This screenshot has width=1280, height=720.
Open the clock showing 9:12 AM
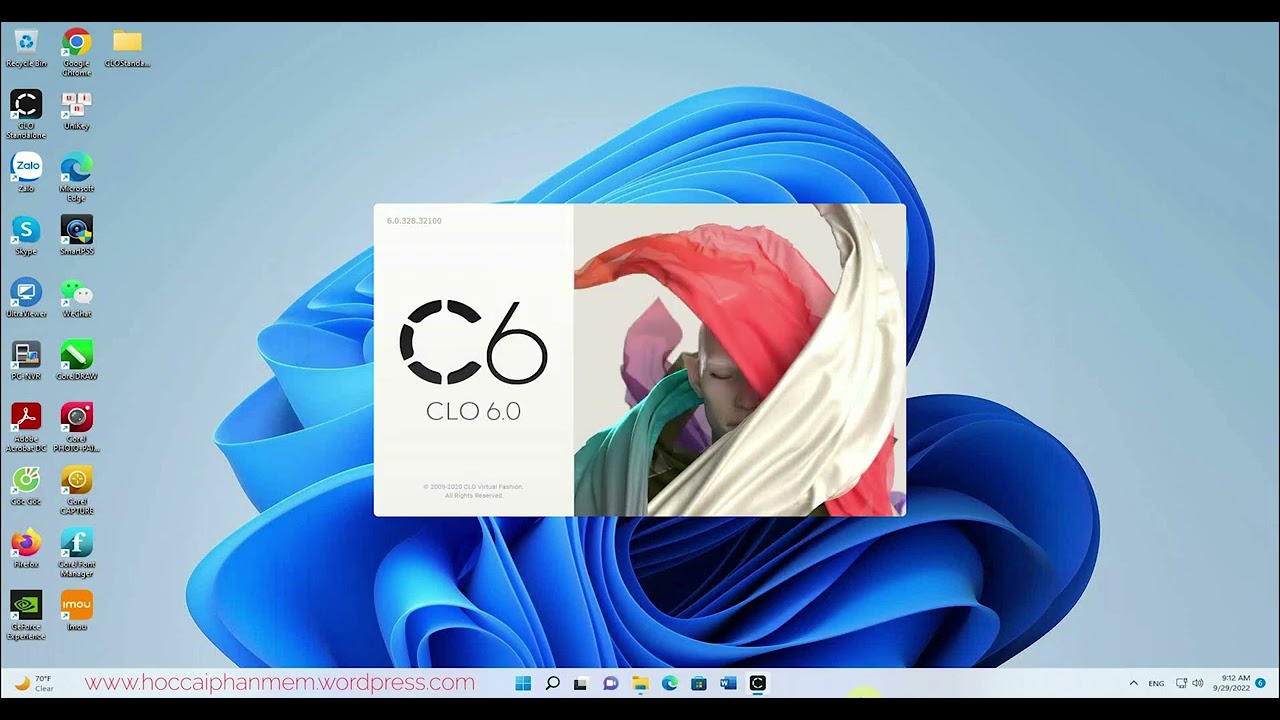[1231, 683]
